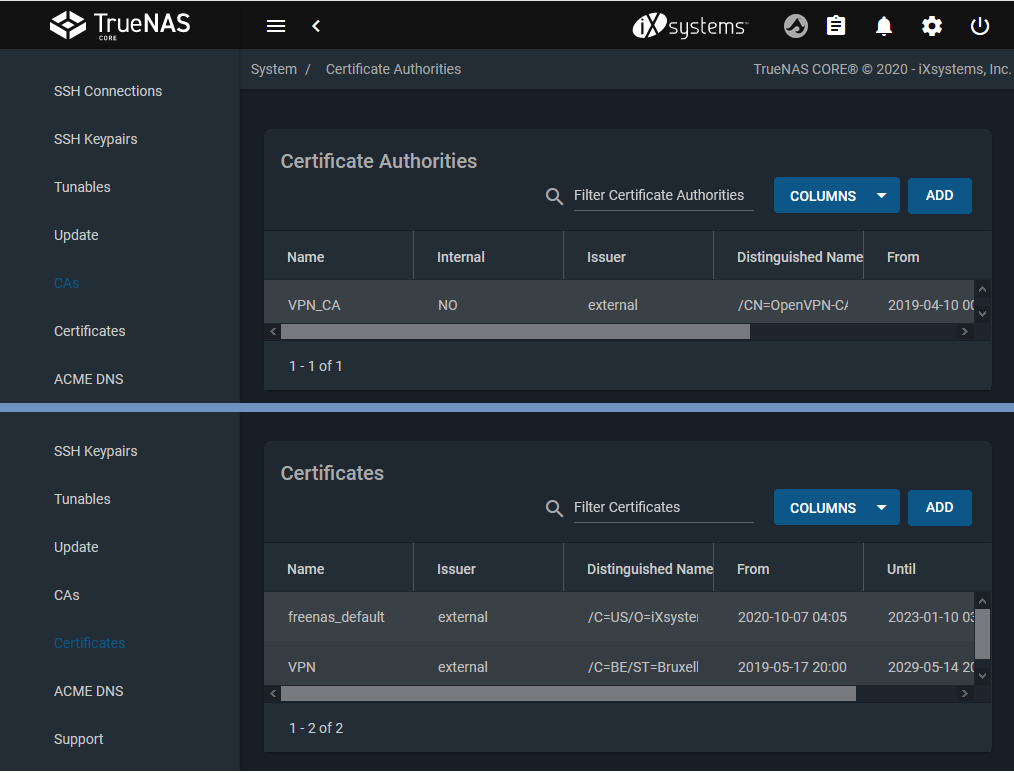Open COLUMNS dropdown in Certificate Authorities
1014x773 pixels.
tap(836, 196)
